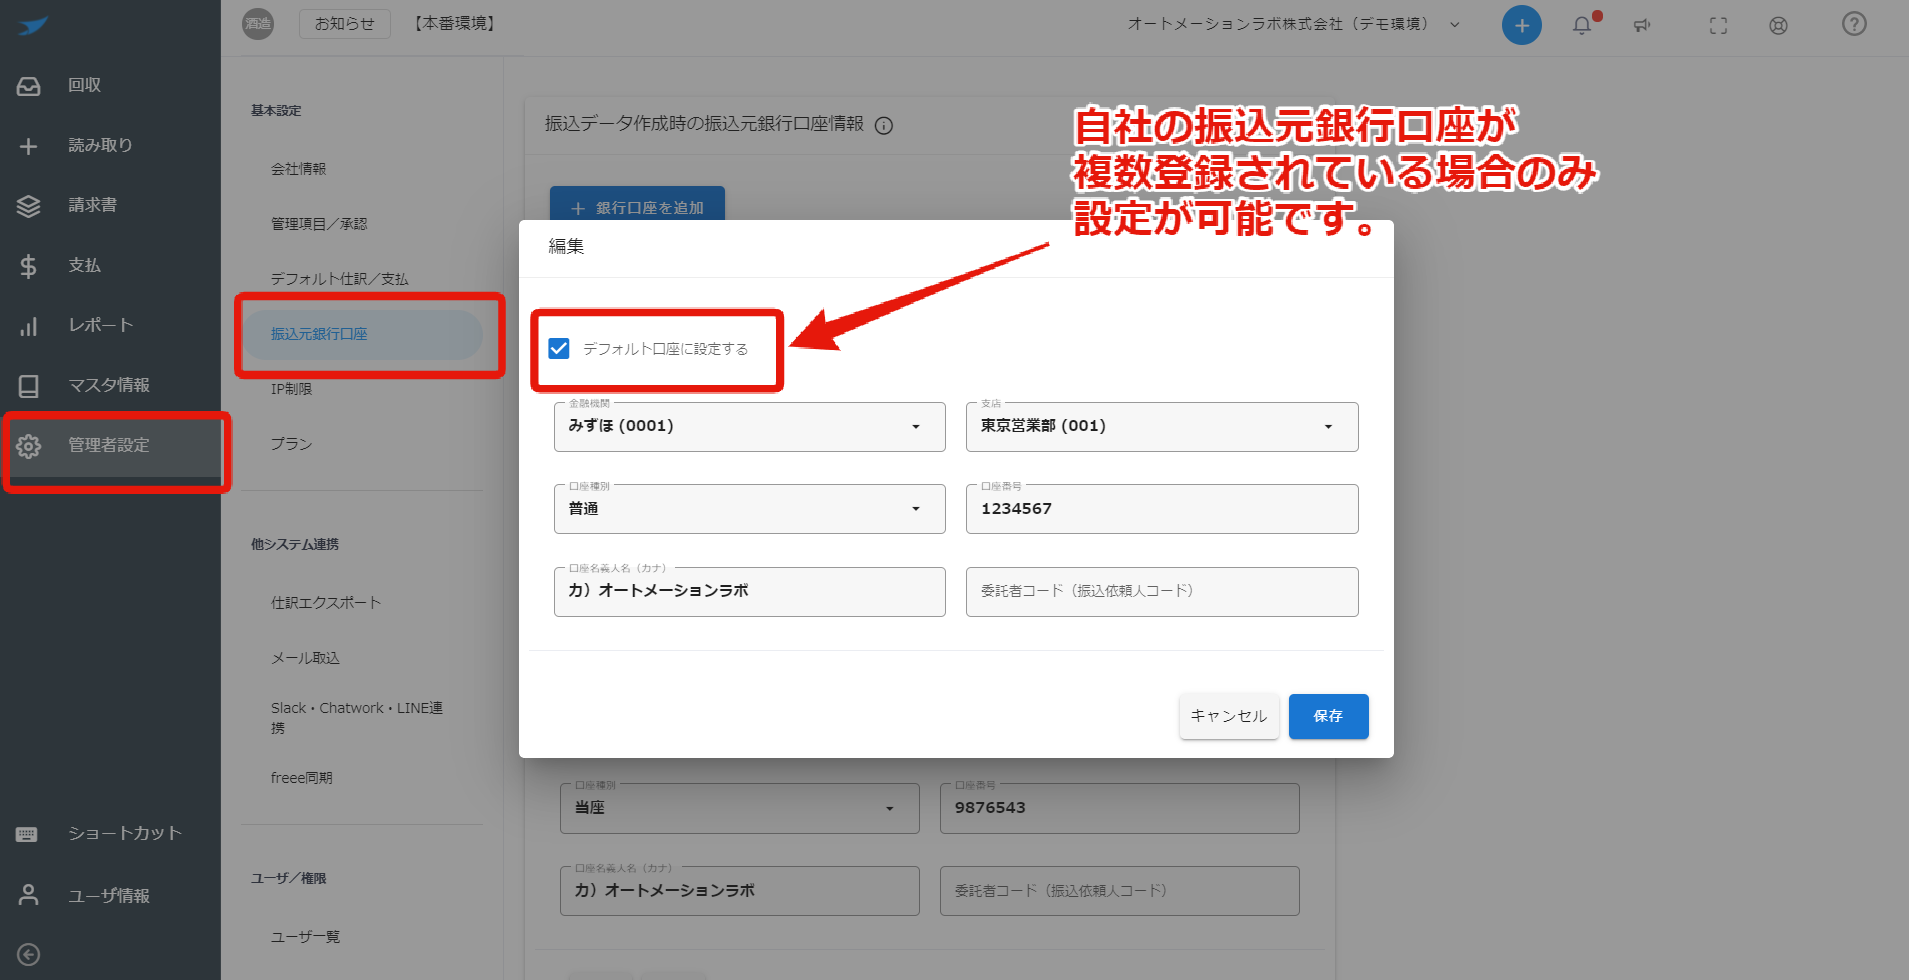Open the 支店 東京営業部 (001) dropdown

pos(1162,427)
